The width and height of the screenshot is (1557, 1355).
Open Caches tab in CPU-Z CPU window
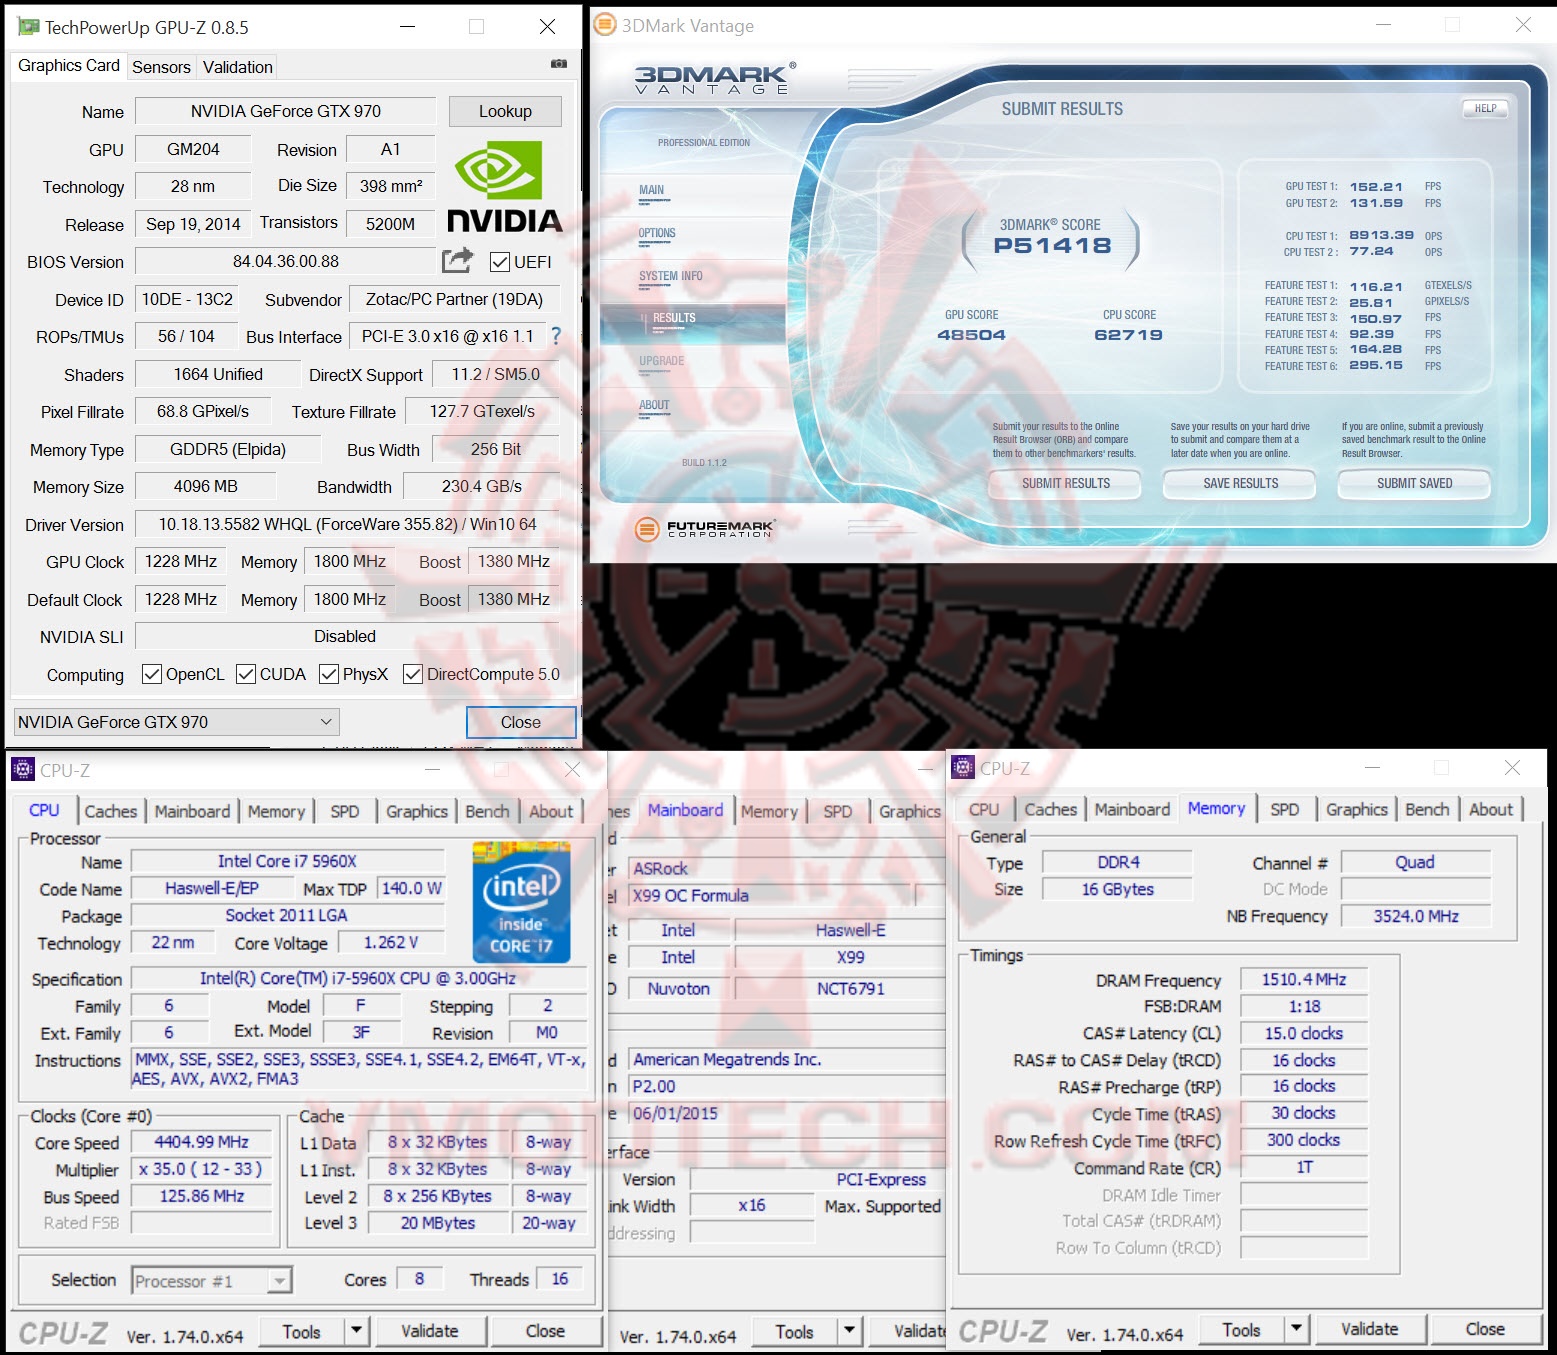tap(111, 811)
